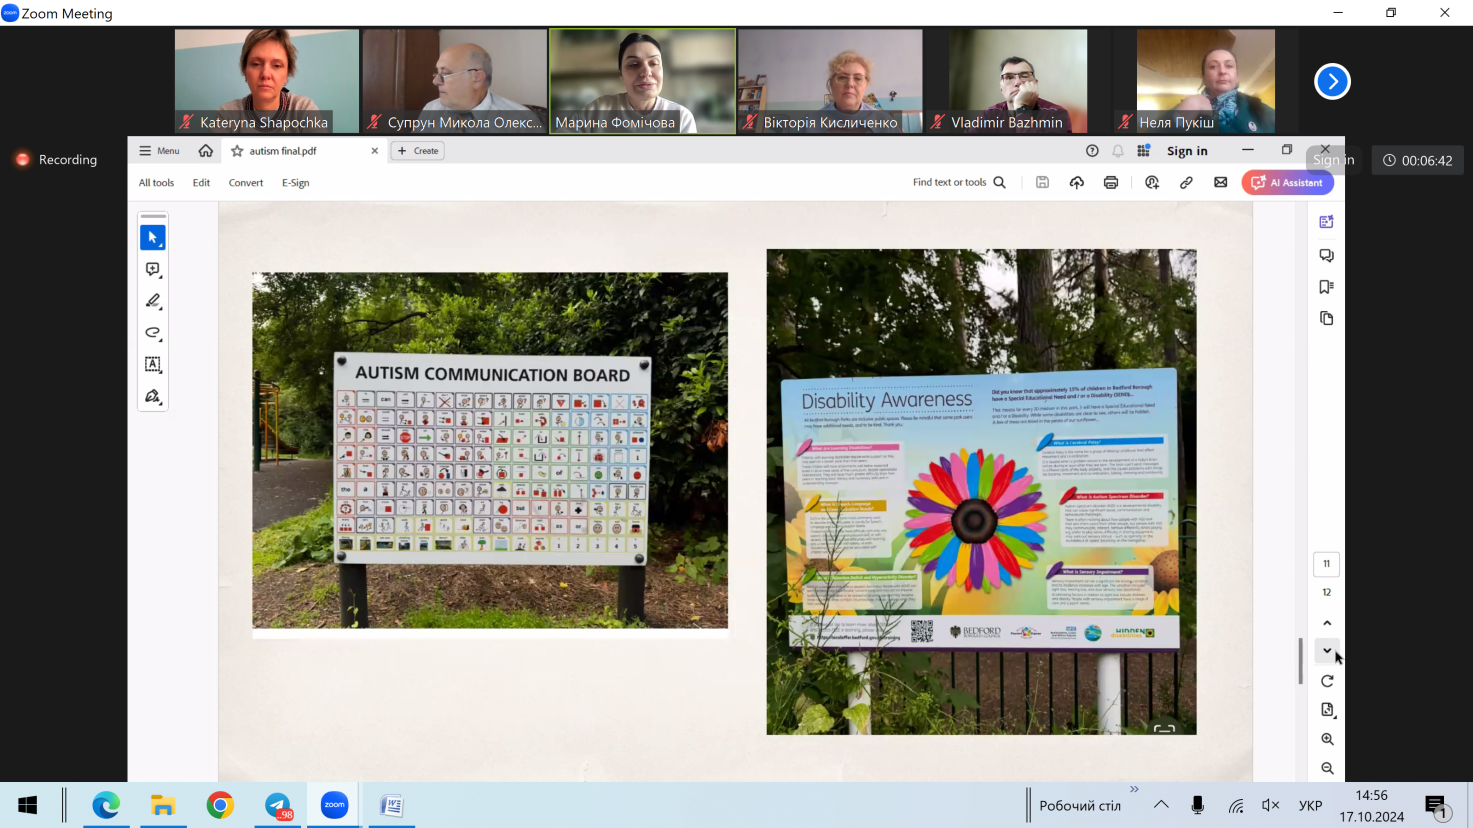Show next Zoom participants arrow

pyautogui.click(x=1332, y=82)
